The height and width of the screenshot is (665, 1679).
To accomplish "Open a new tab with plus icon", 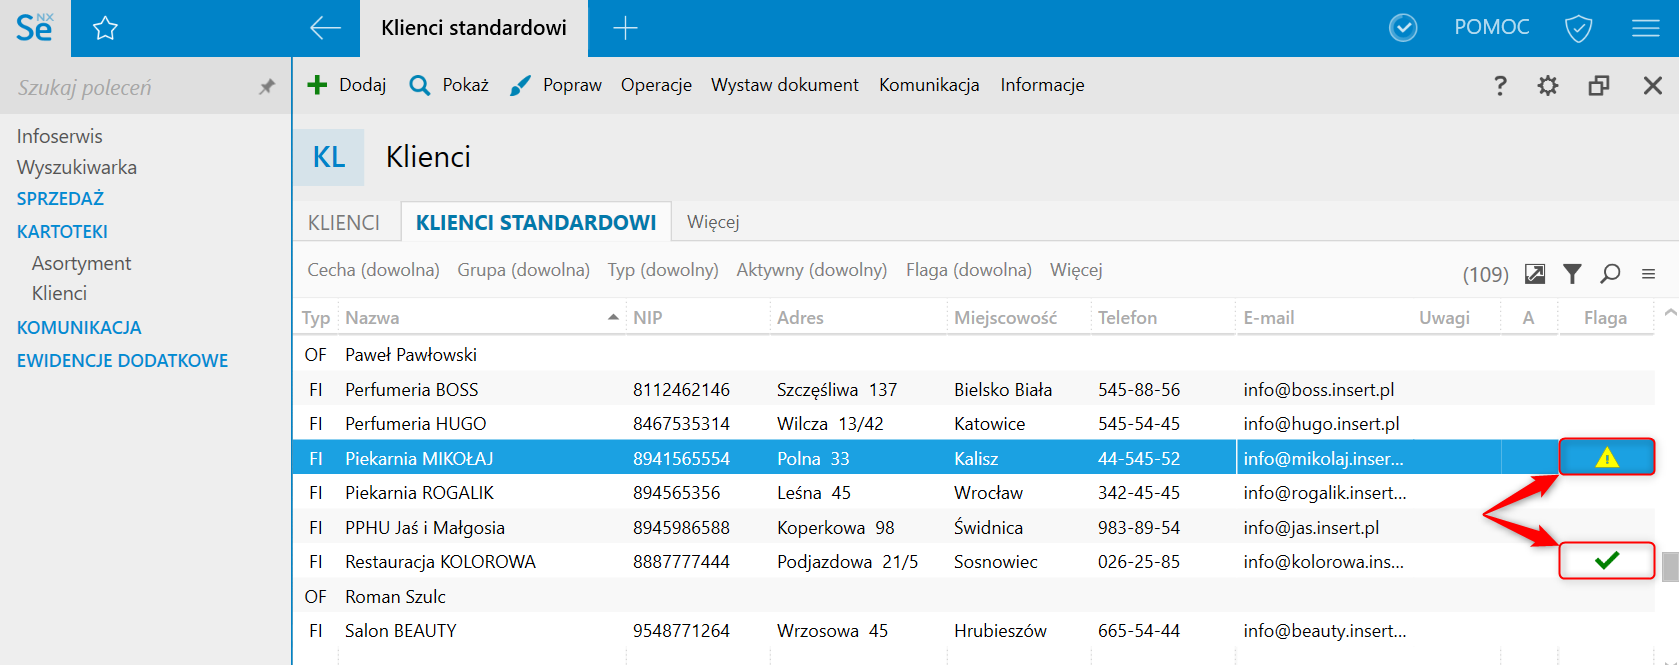I will tap(625, 29).
